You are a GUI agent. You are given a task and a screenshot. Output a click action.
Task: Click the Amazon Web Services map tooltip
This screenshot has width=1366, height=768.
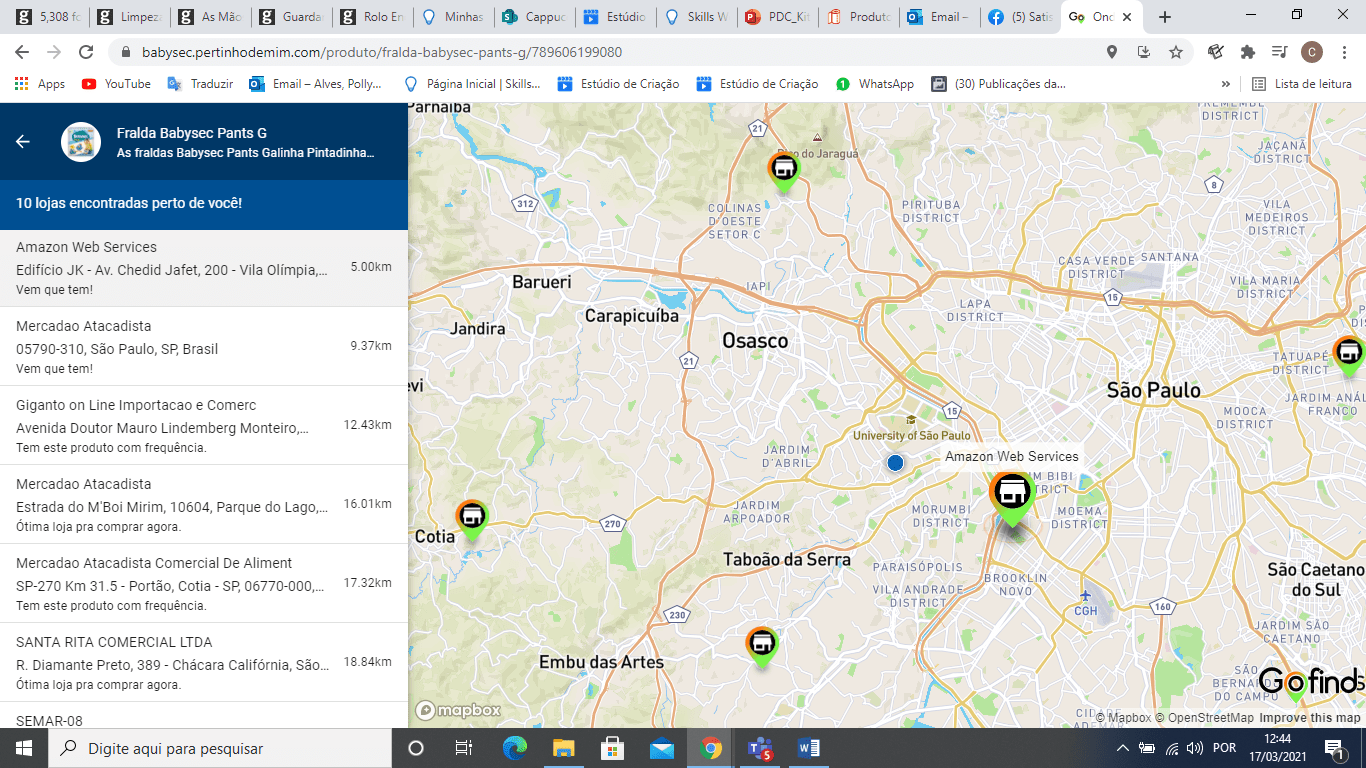point(1012,456)
